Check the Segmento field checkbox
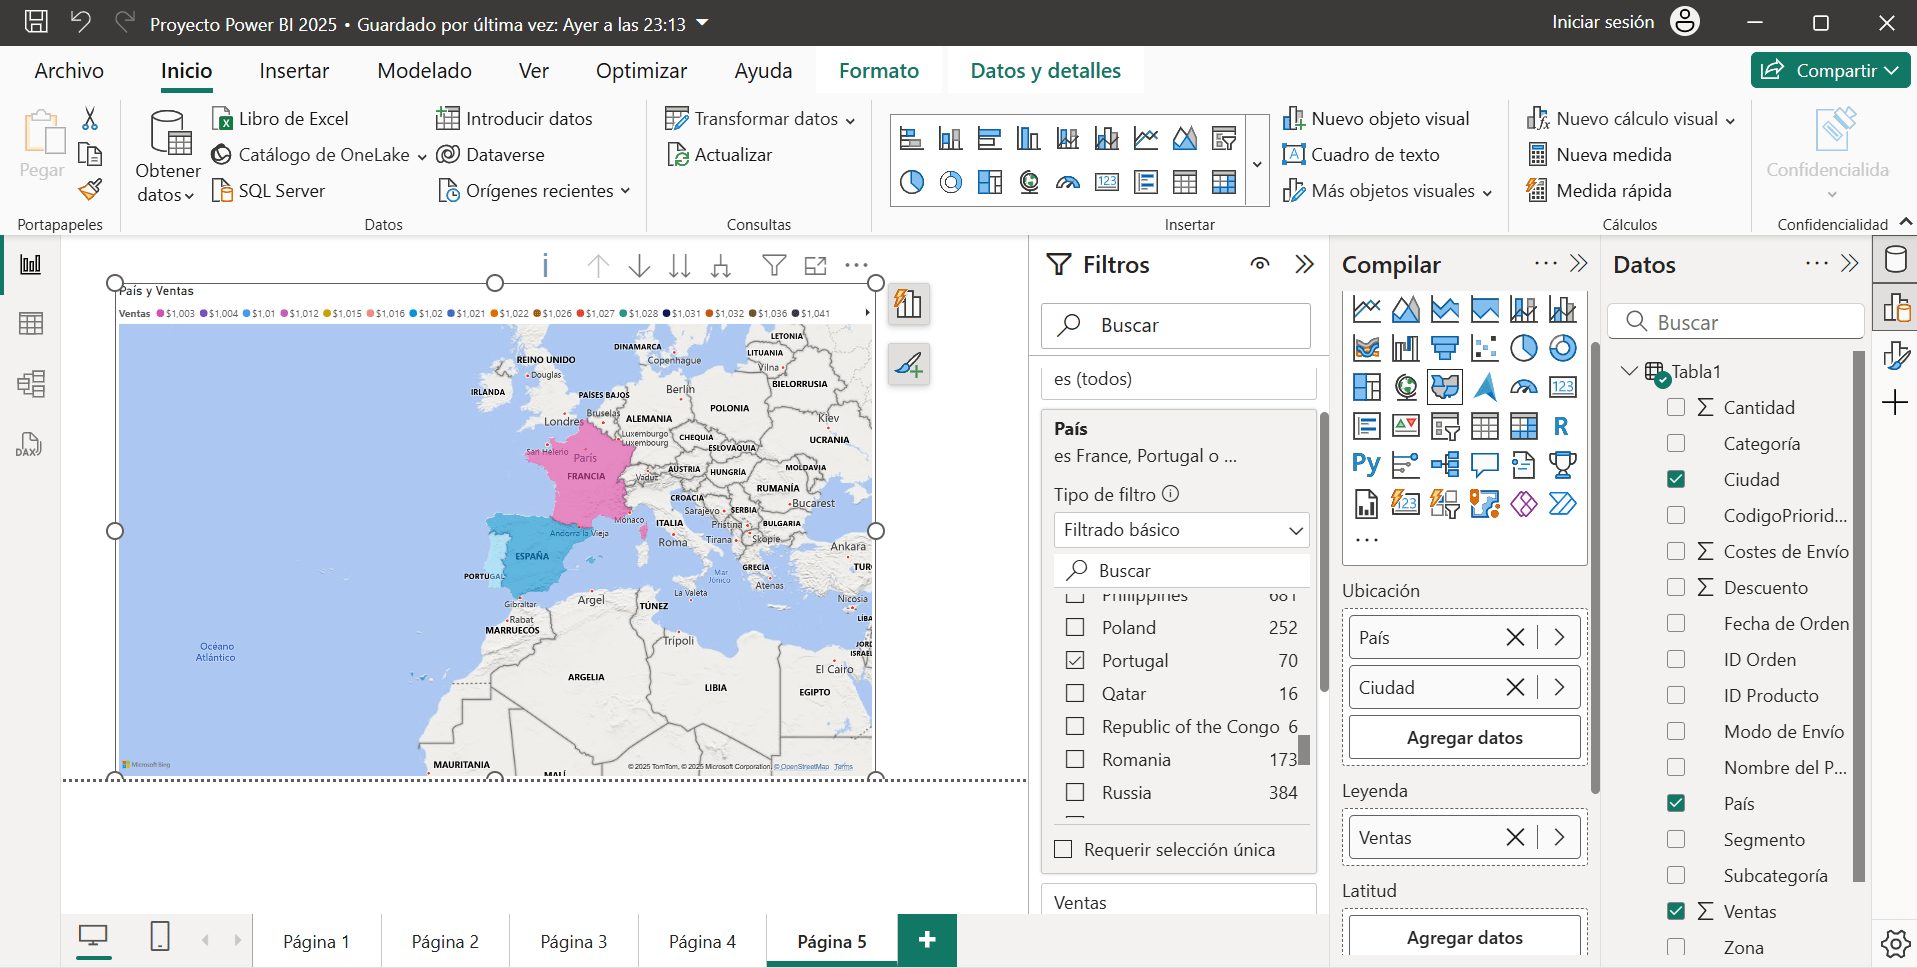This screenshot has width=1917, height=968. coord(1676,839)
